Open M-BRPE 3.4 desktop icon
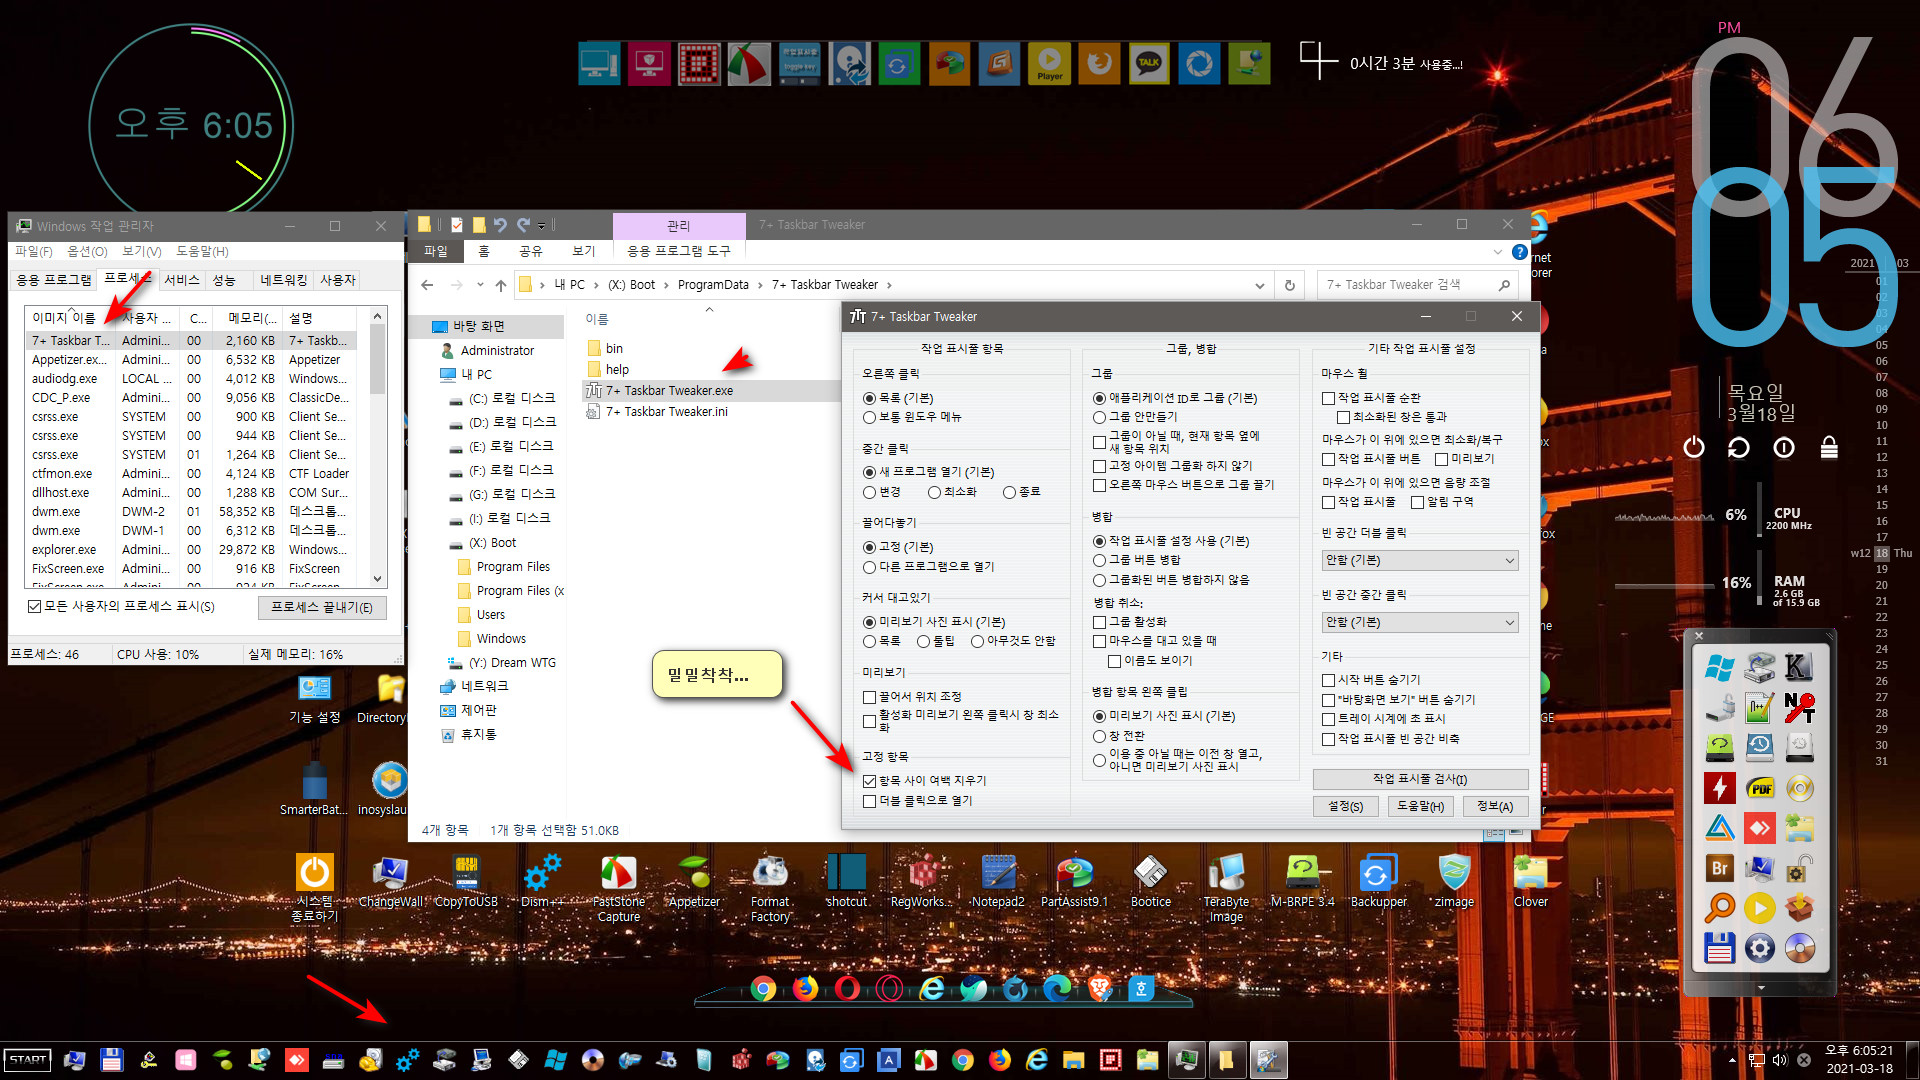The width and height of the screenshot is (1920, 1080). 1302,881
